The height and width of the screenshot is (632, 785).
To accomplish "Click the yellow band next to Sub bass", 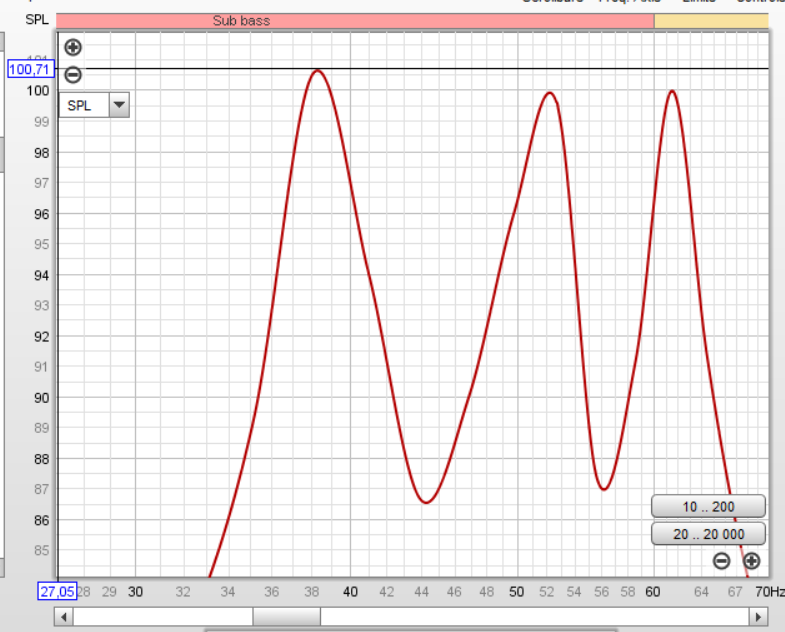I will pos(710,20).
